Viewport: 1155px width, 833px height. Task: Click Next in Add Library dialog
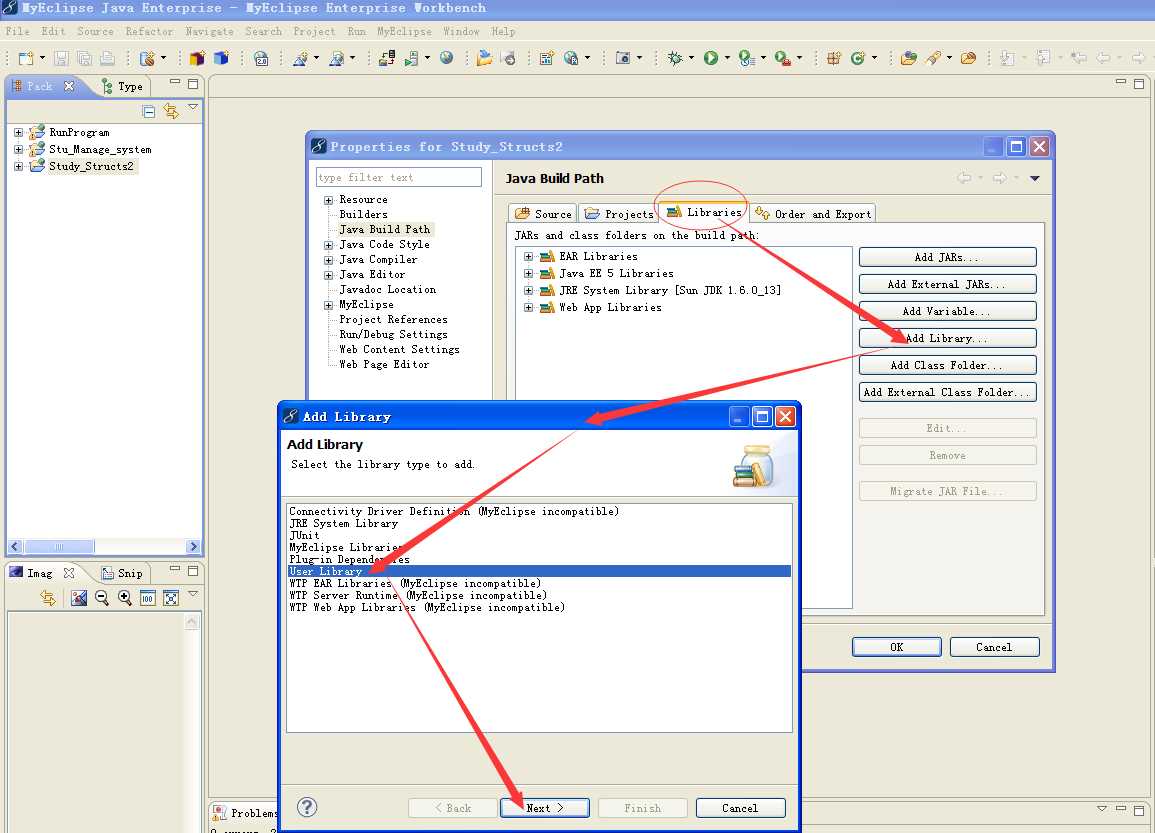coord(544,808)
